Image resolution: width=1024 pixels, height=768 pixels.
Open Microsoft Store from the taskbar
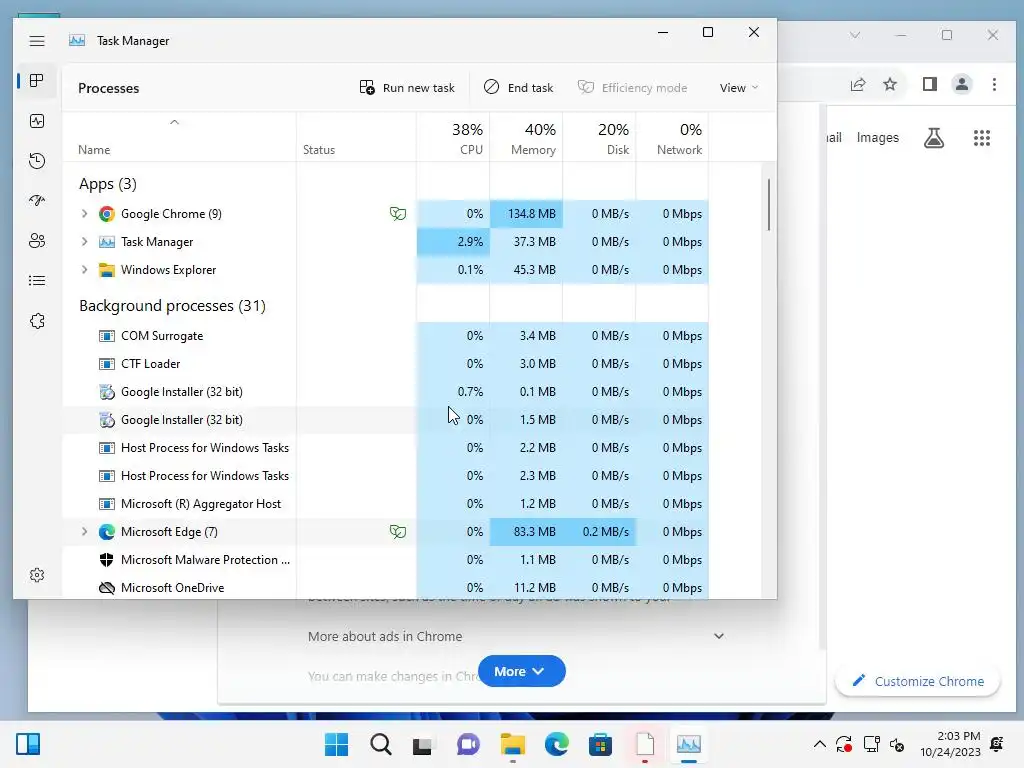point(600,744)
